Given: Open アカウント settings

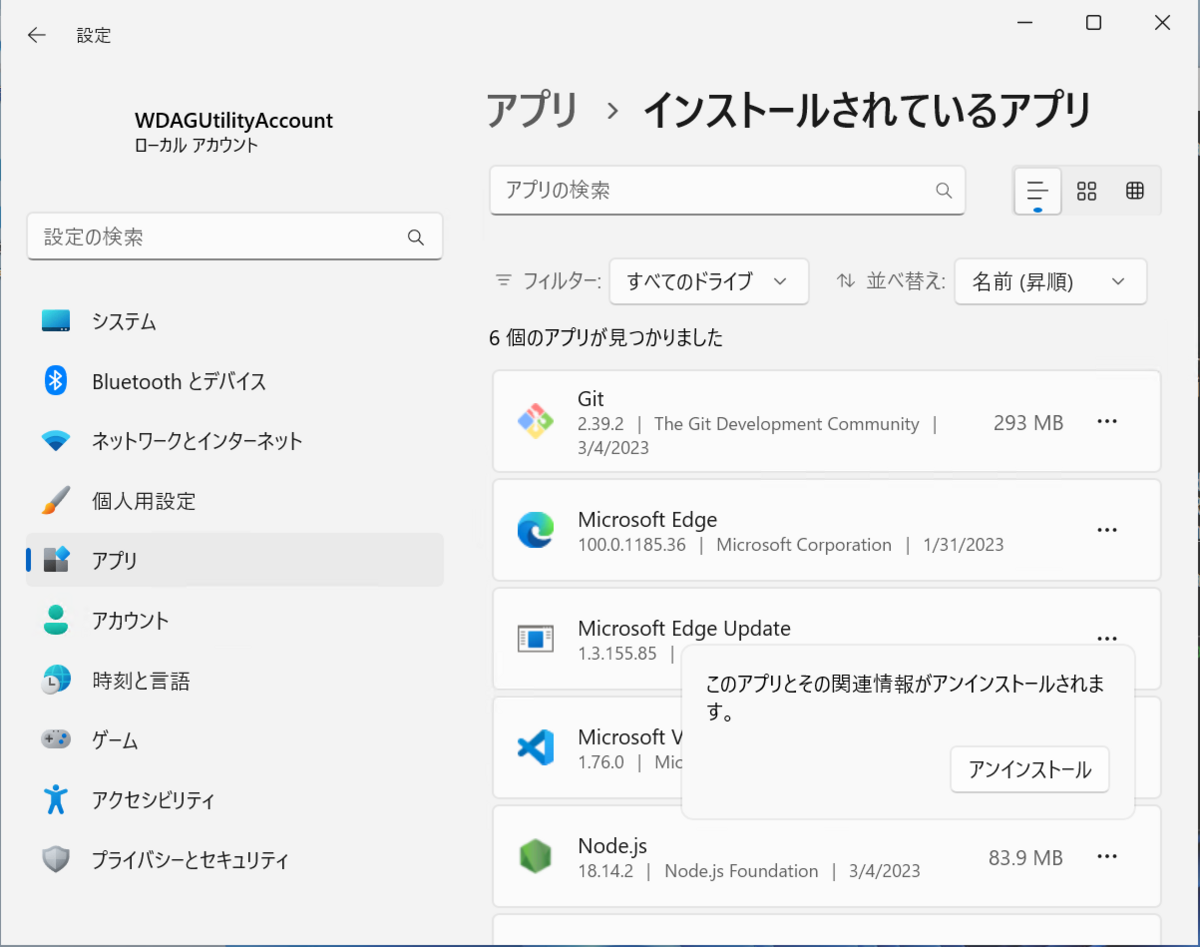Looking at the screenshot, I should point(235,620).
